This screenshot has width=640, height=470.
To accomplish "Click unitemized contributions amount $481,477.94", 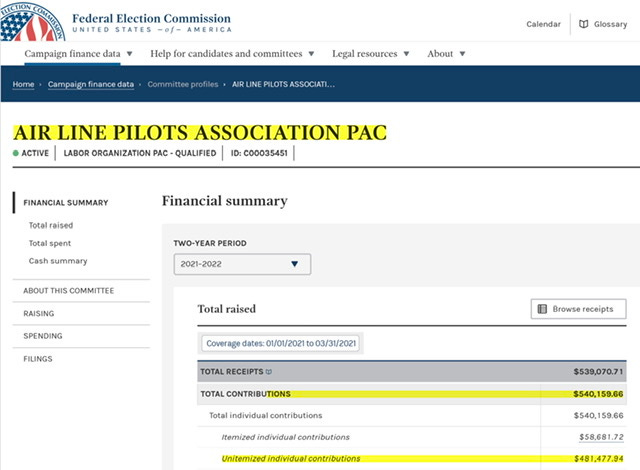I will pyautogui.click(x=599, y=459).
